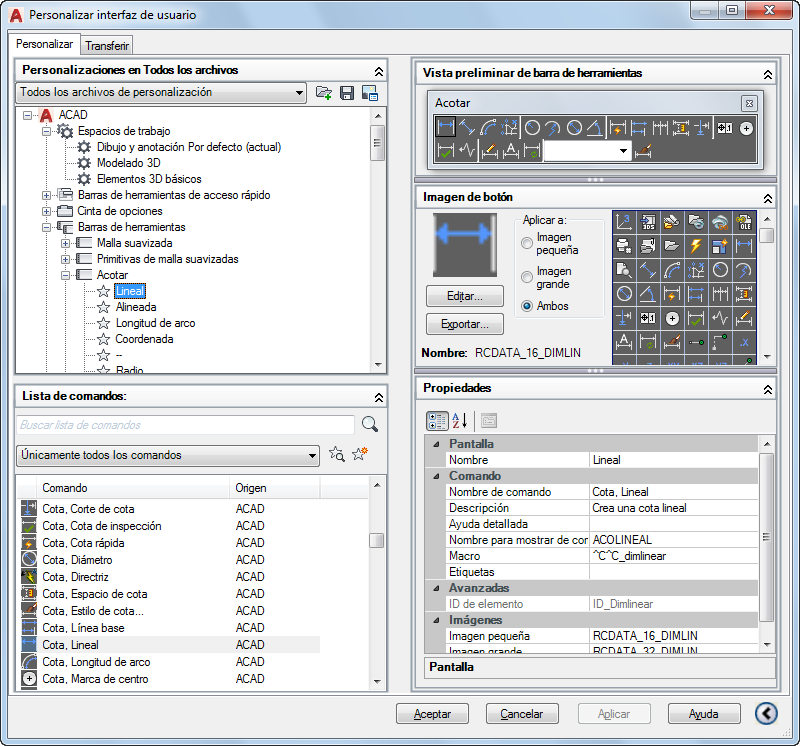
Task: Select Ordinate dimension icon in Acotar toolbar preview
Action: click(x=509, y=128)
